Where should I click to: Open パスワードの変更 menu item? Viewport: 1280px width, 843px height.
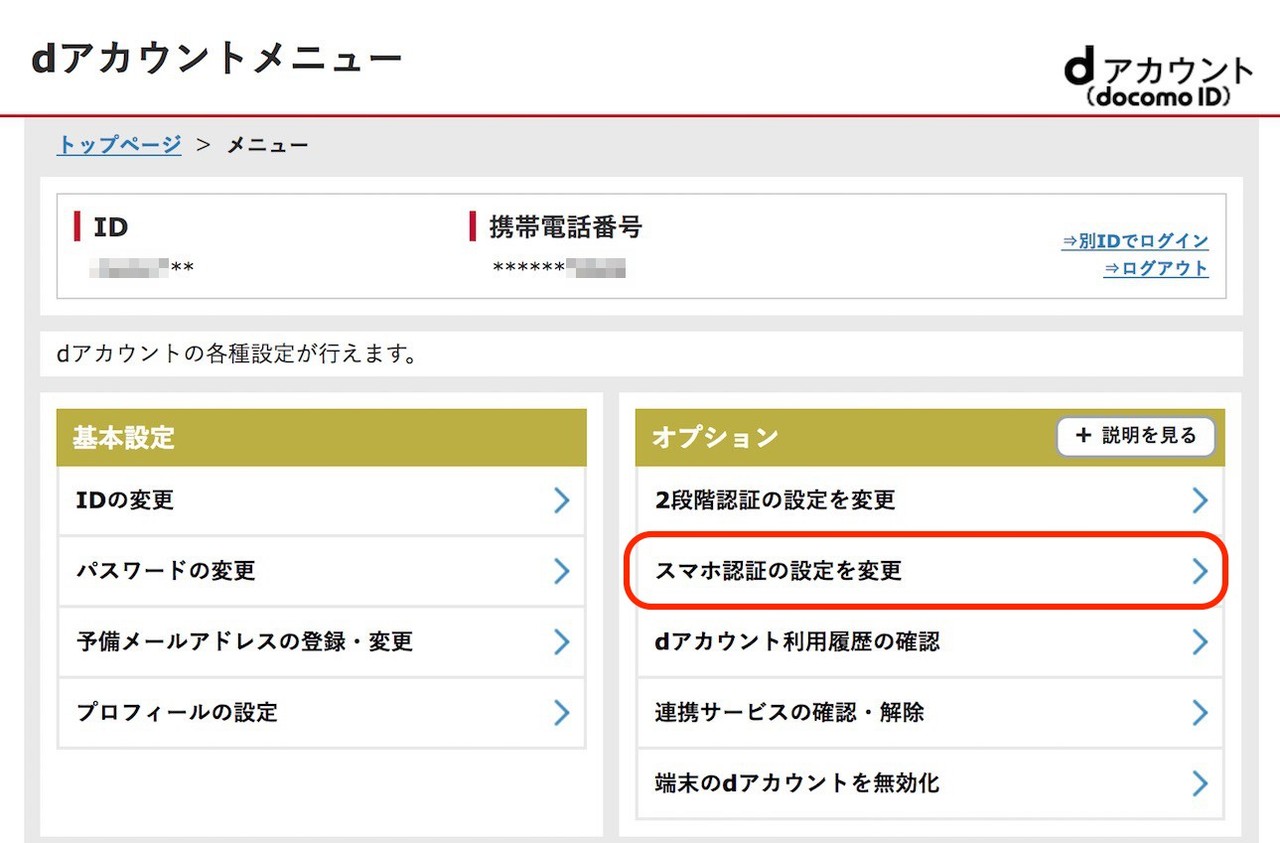click(x=321, y=571)
